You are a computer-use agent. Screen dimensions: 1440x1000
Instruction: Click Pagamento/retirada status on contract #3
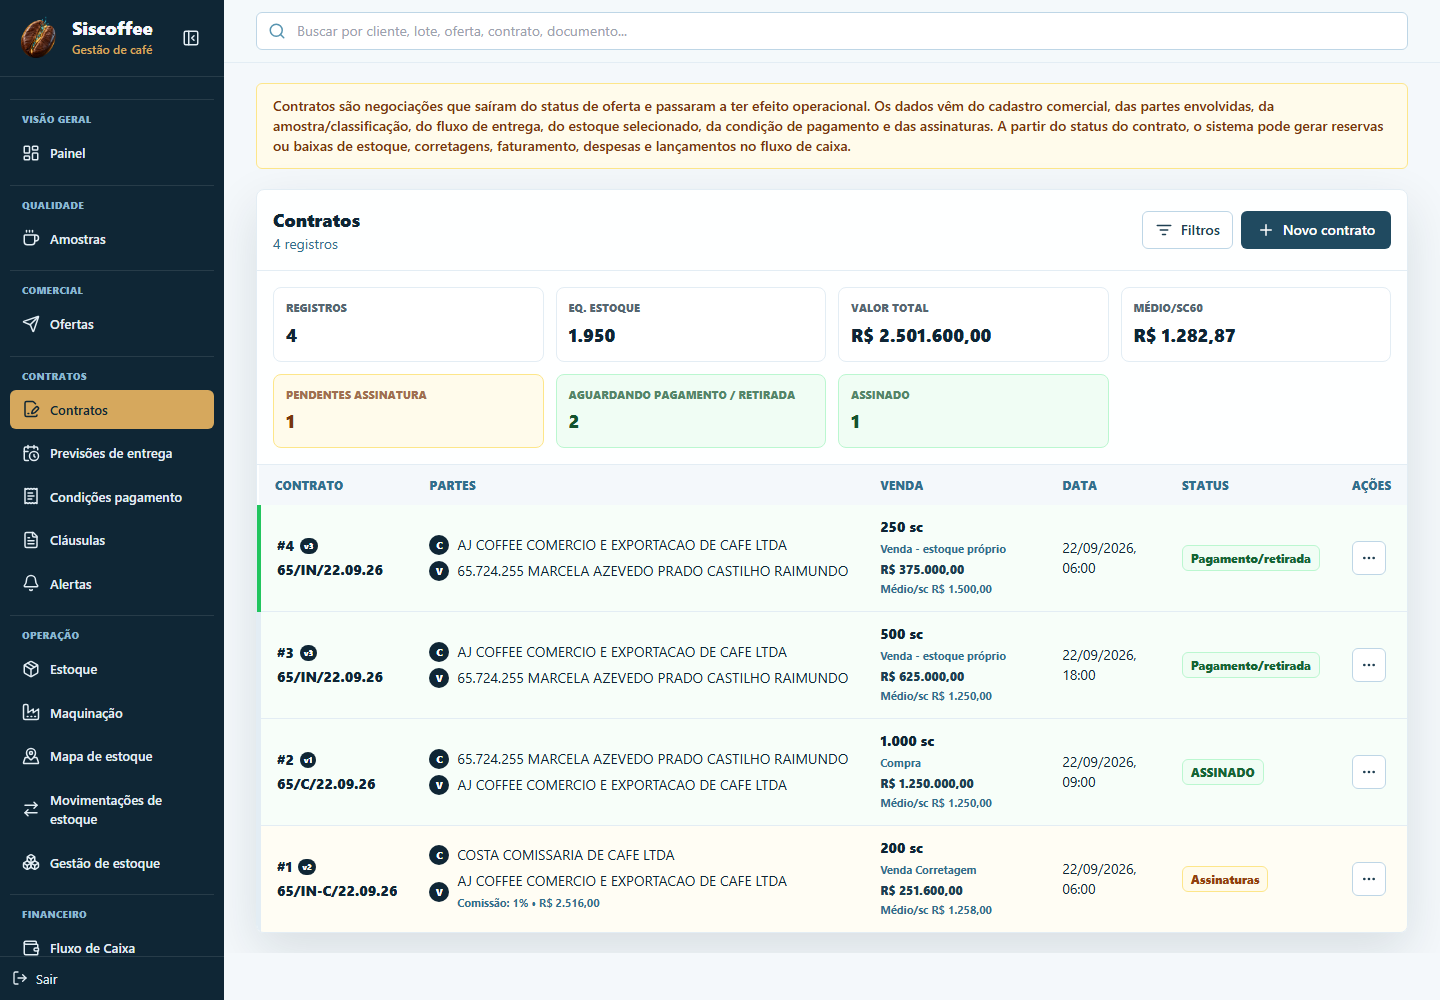(x=1250, y=665)
